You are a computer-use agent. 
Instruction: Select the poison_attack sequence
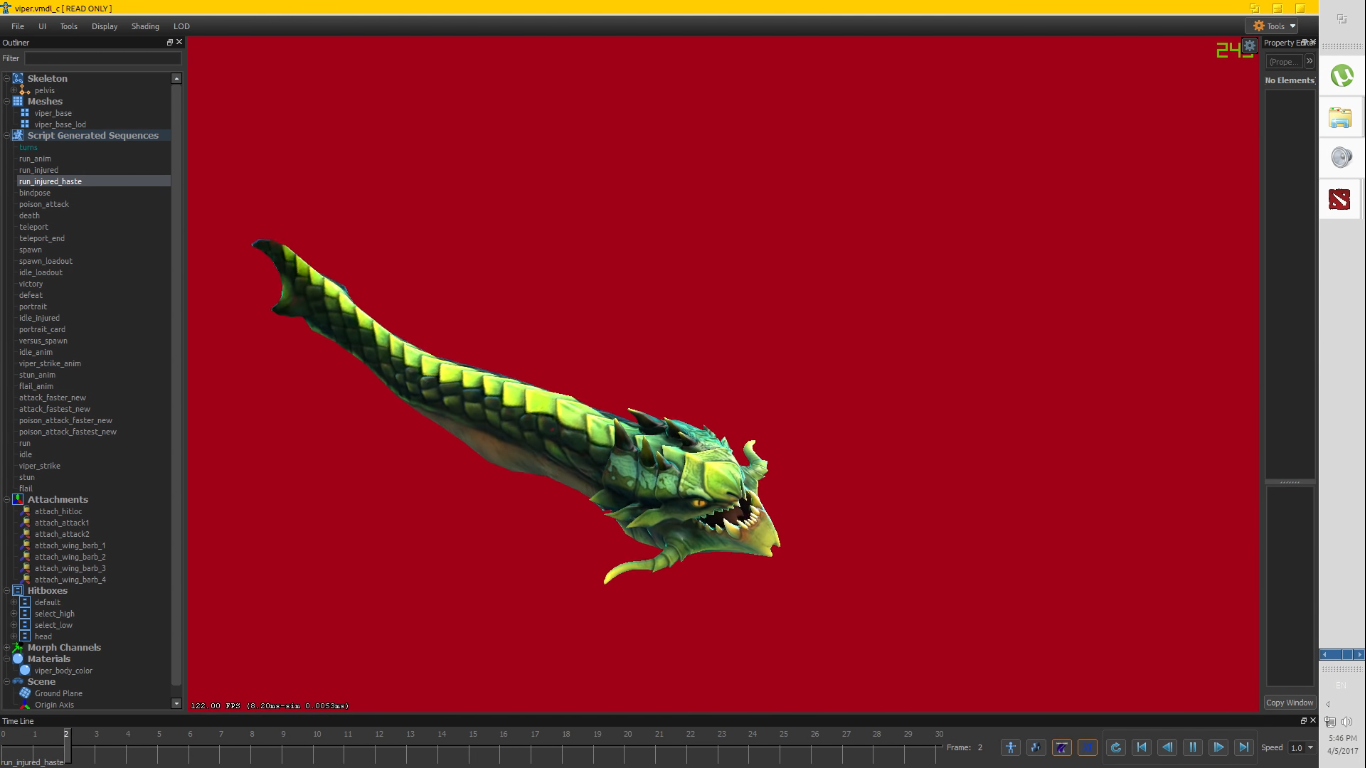[x=44, y=204]
